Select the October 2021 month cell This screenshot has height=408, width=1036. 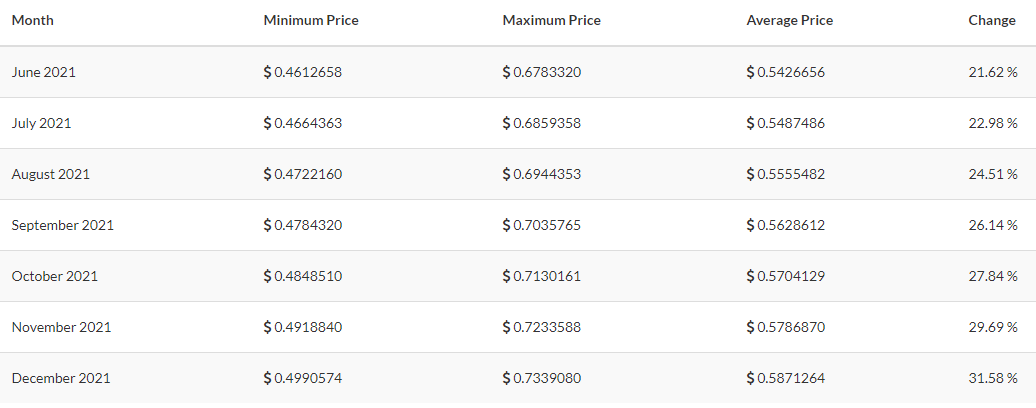click(x=55, y=276)
